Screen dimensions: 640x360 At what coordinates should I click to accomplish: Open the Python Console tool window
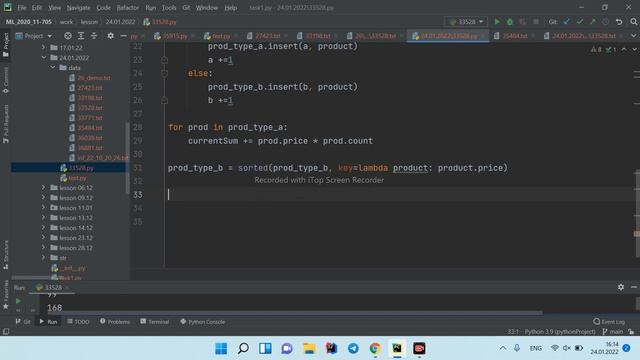202,322
